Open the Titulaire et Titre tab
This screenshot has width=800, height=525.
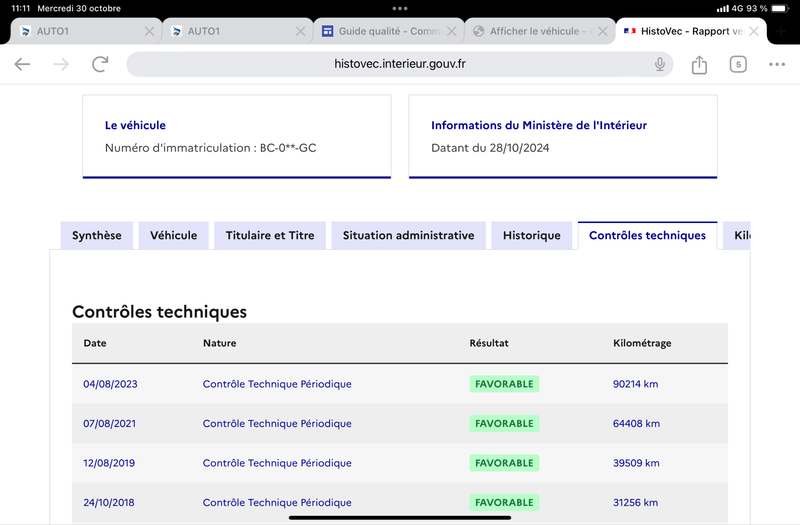click(270, 236)
